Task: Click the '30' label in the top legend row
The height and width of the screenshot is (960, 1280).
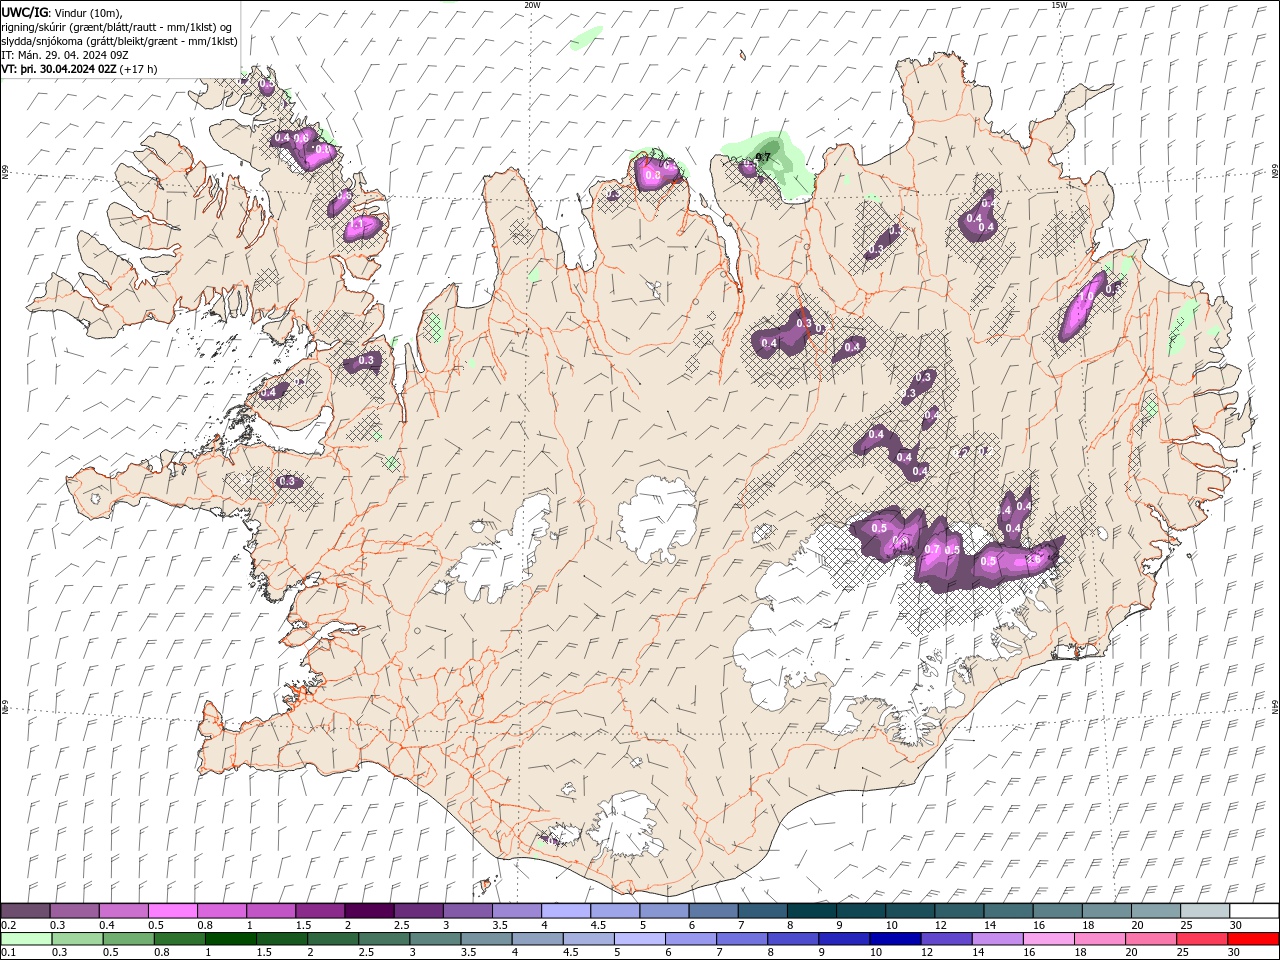Action: click(1234, 925)
